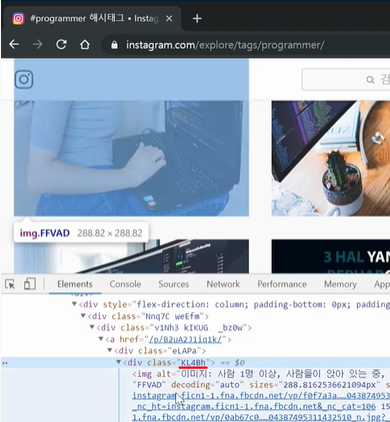
Task: Click the search magnifier icon on Instagram
Action: click(x=370, y=80)
